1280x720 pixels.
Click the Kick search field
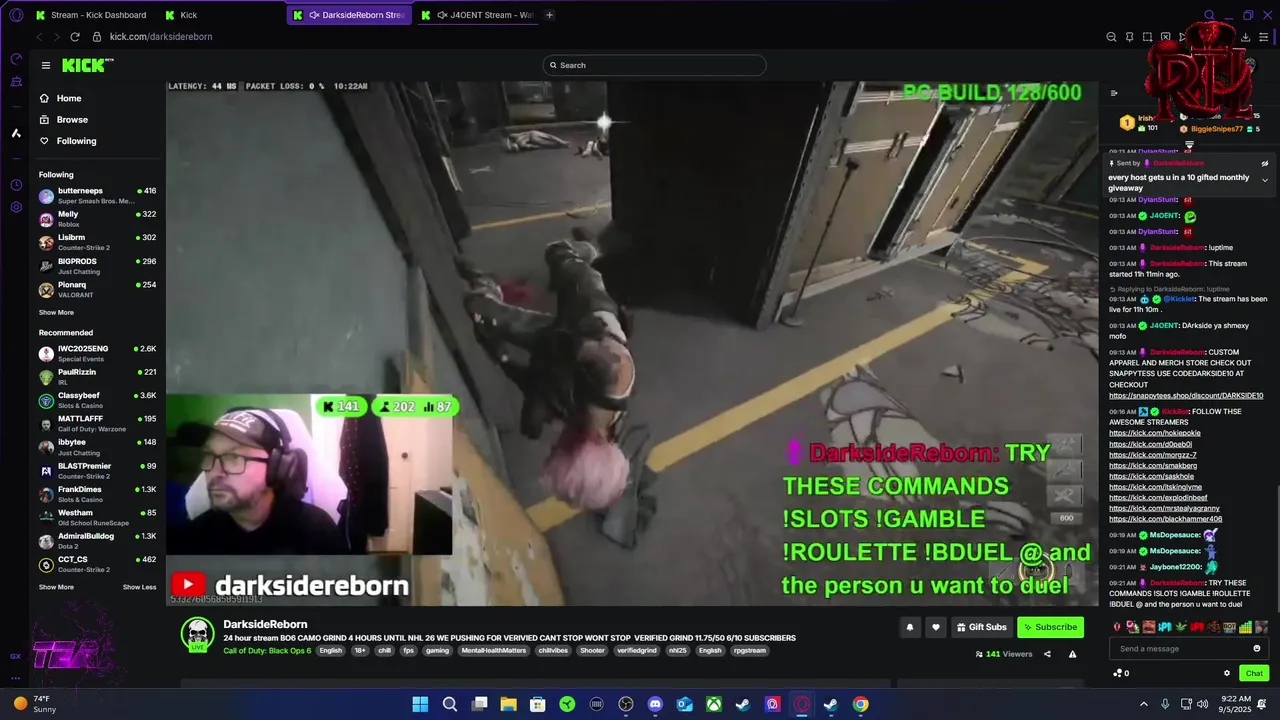point(654,65)
